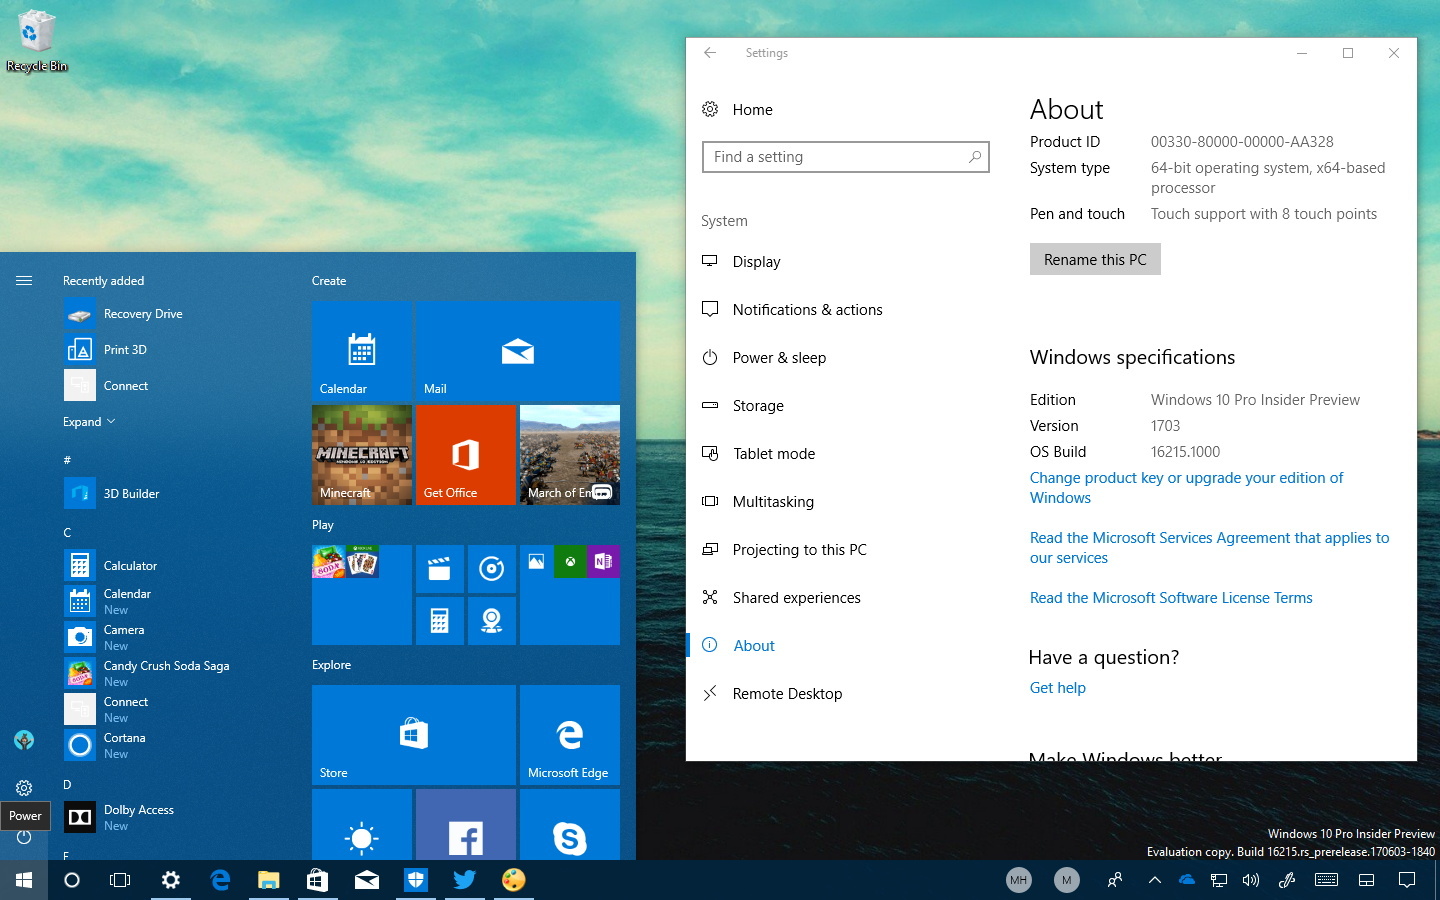Open Shared experiences settings
Viewport: 1440px width, 900px height.
tap(782, 598)
